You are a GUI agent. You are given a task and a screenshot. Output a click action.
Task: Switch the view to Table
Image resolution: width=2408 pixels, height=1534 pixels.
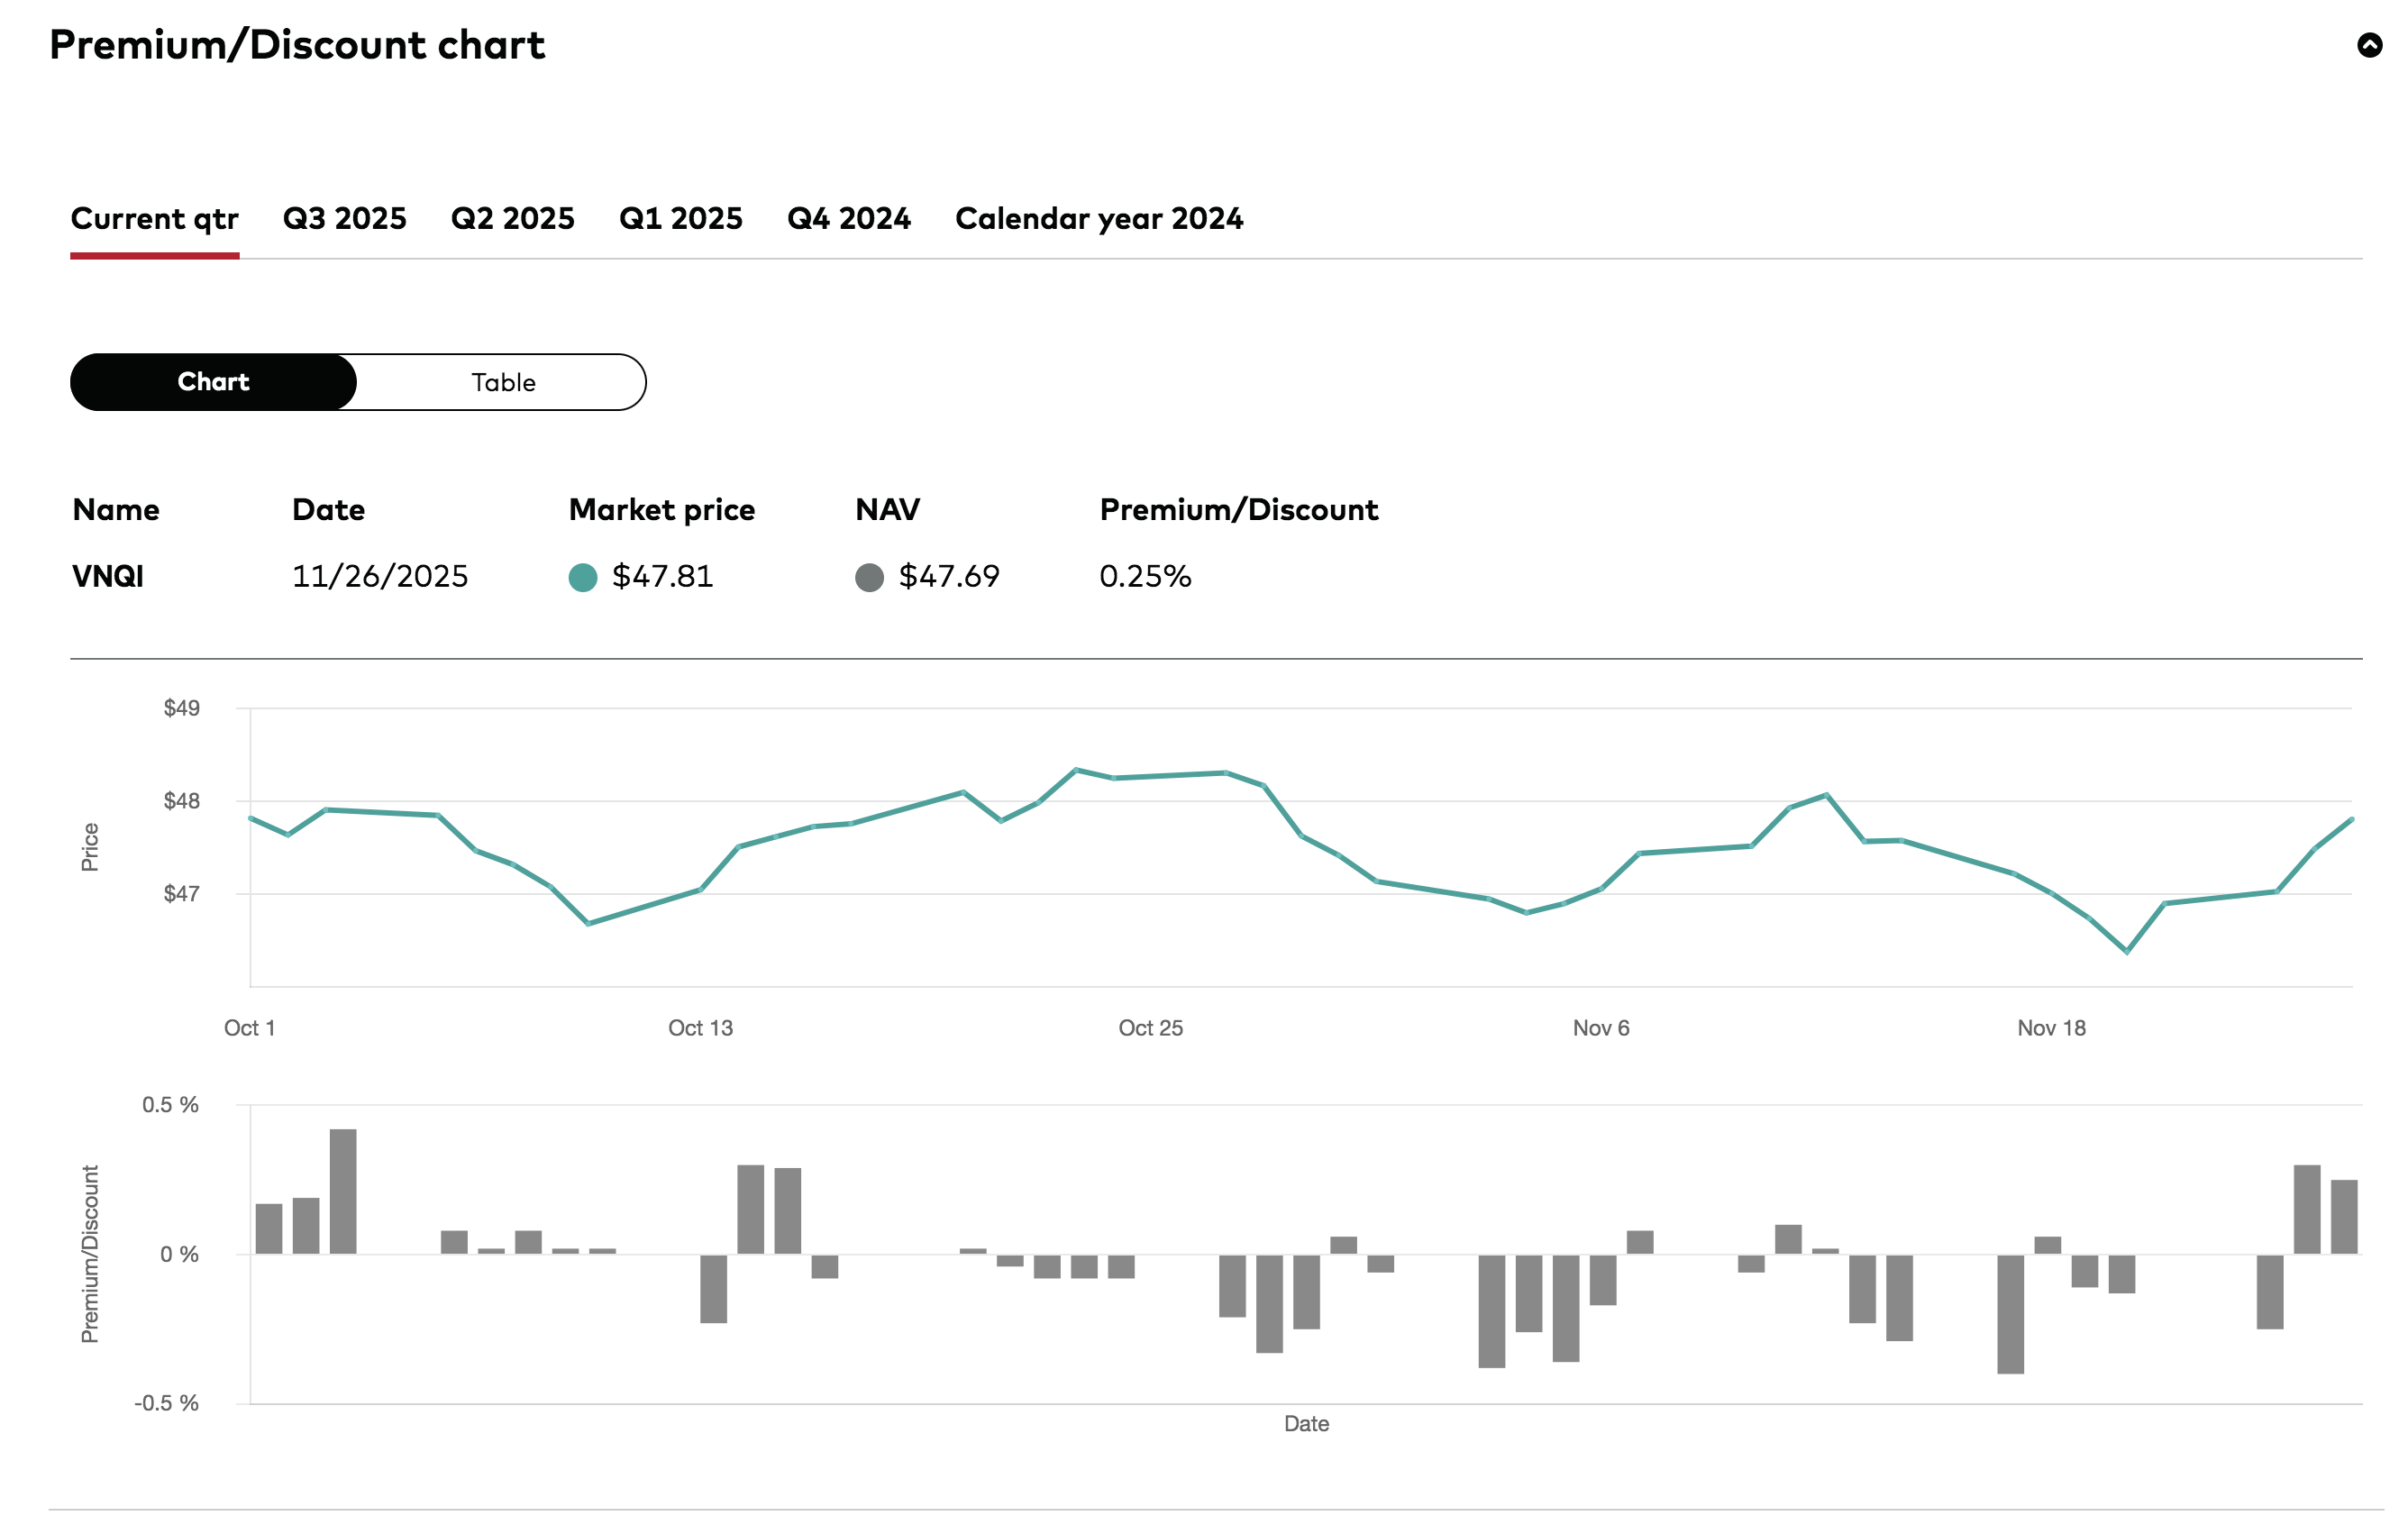502,382
